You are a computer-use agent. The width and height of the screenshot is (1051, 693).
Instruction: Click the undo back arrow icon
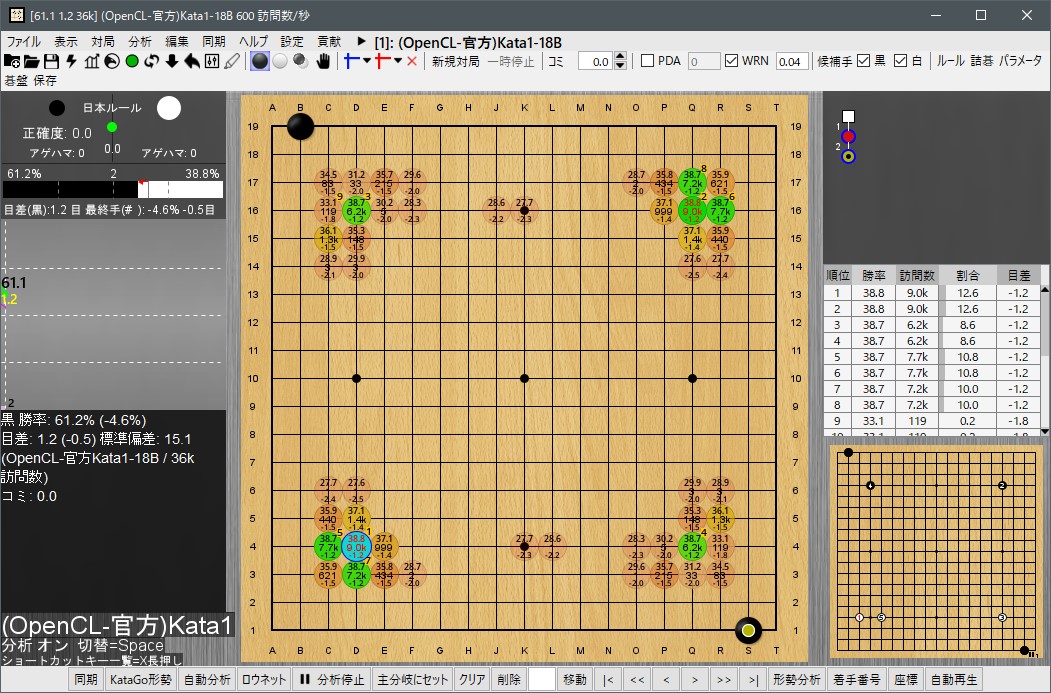(x=192, y=61)
